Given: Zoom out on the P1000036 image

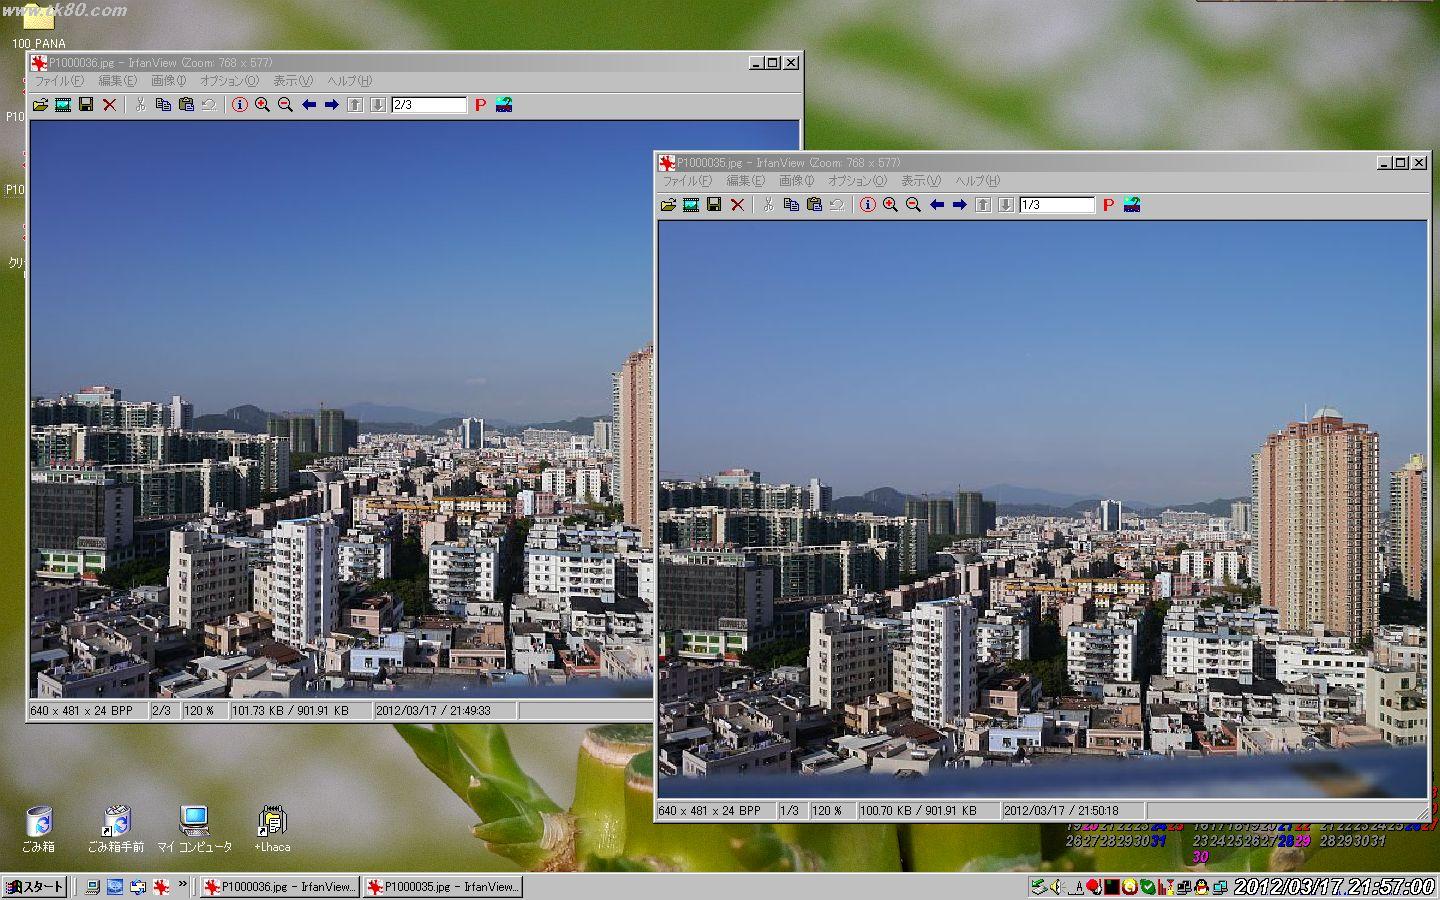Looking at the screenshot, I should (x=285, y=105).
